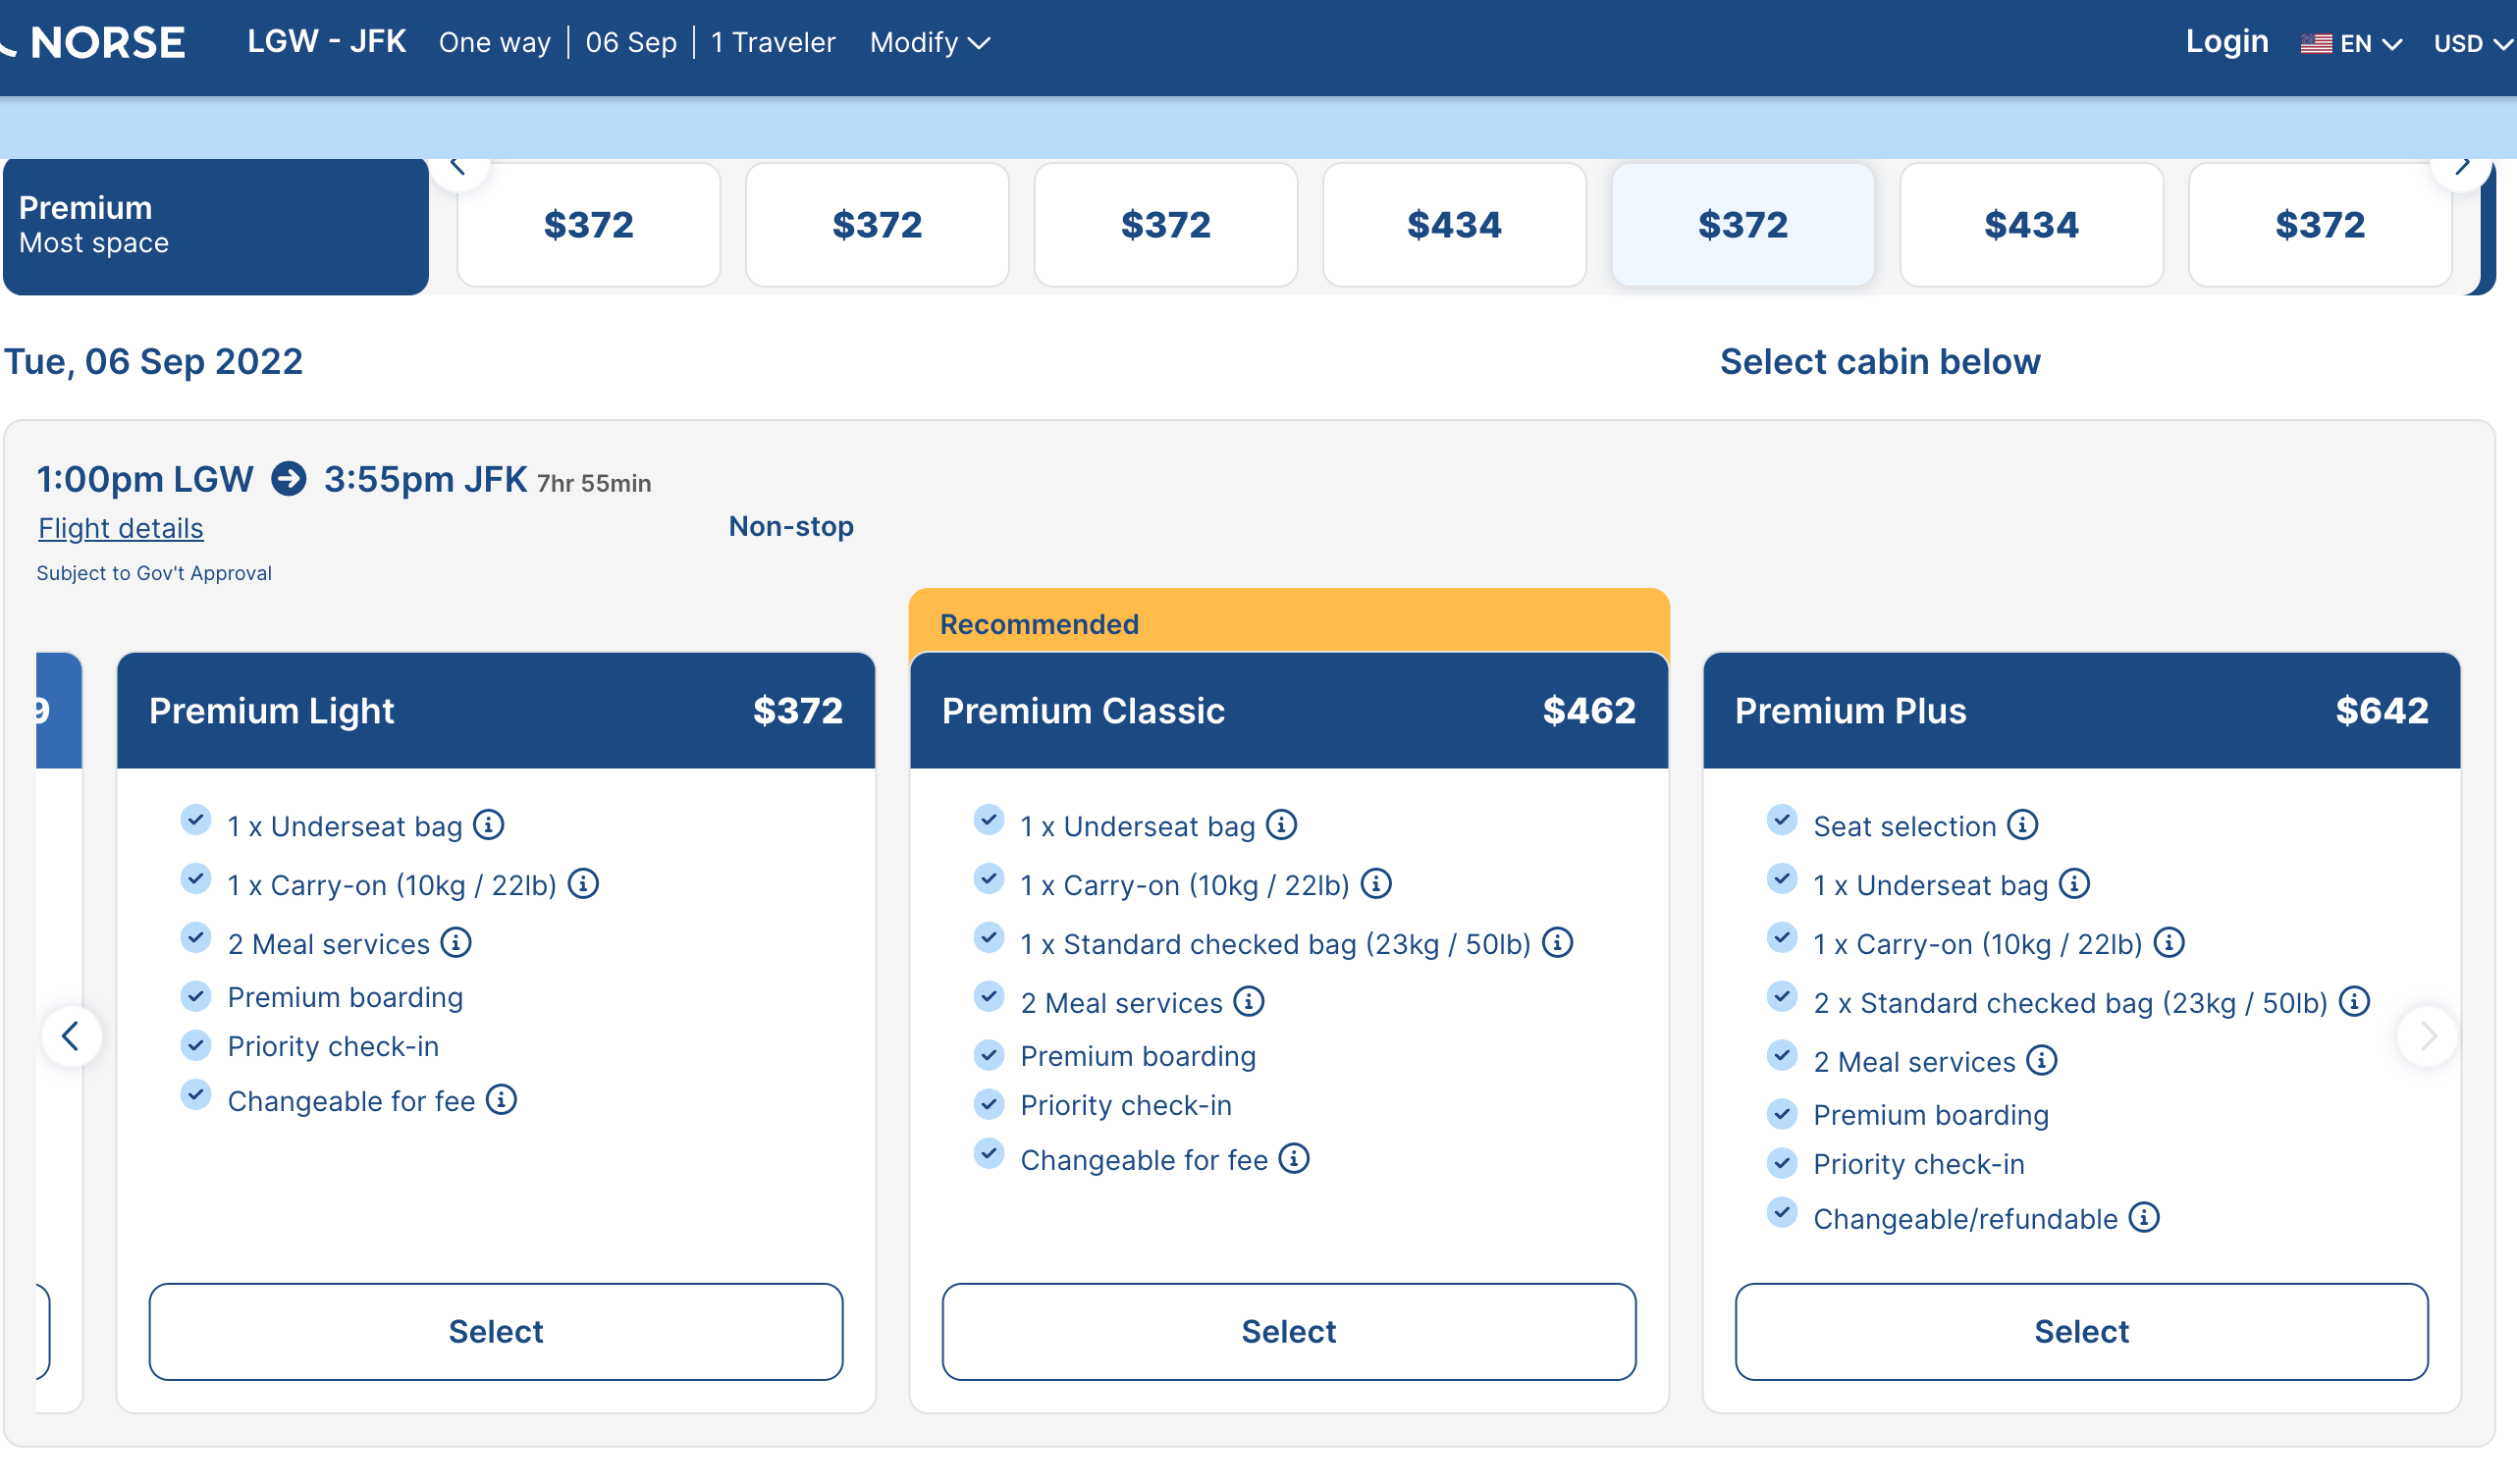Open the Flight details link

120,528
